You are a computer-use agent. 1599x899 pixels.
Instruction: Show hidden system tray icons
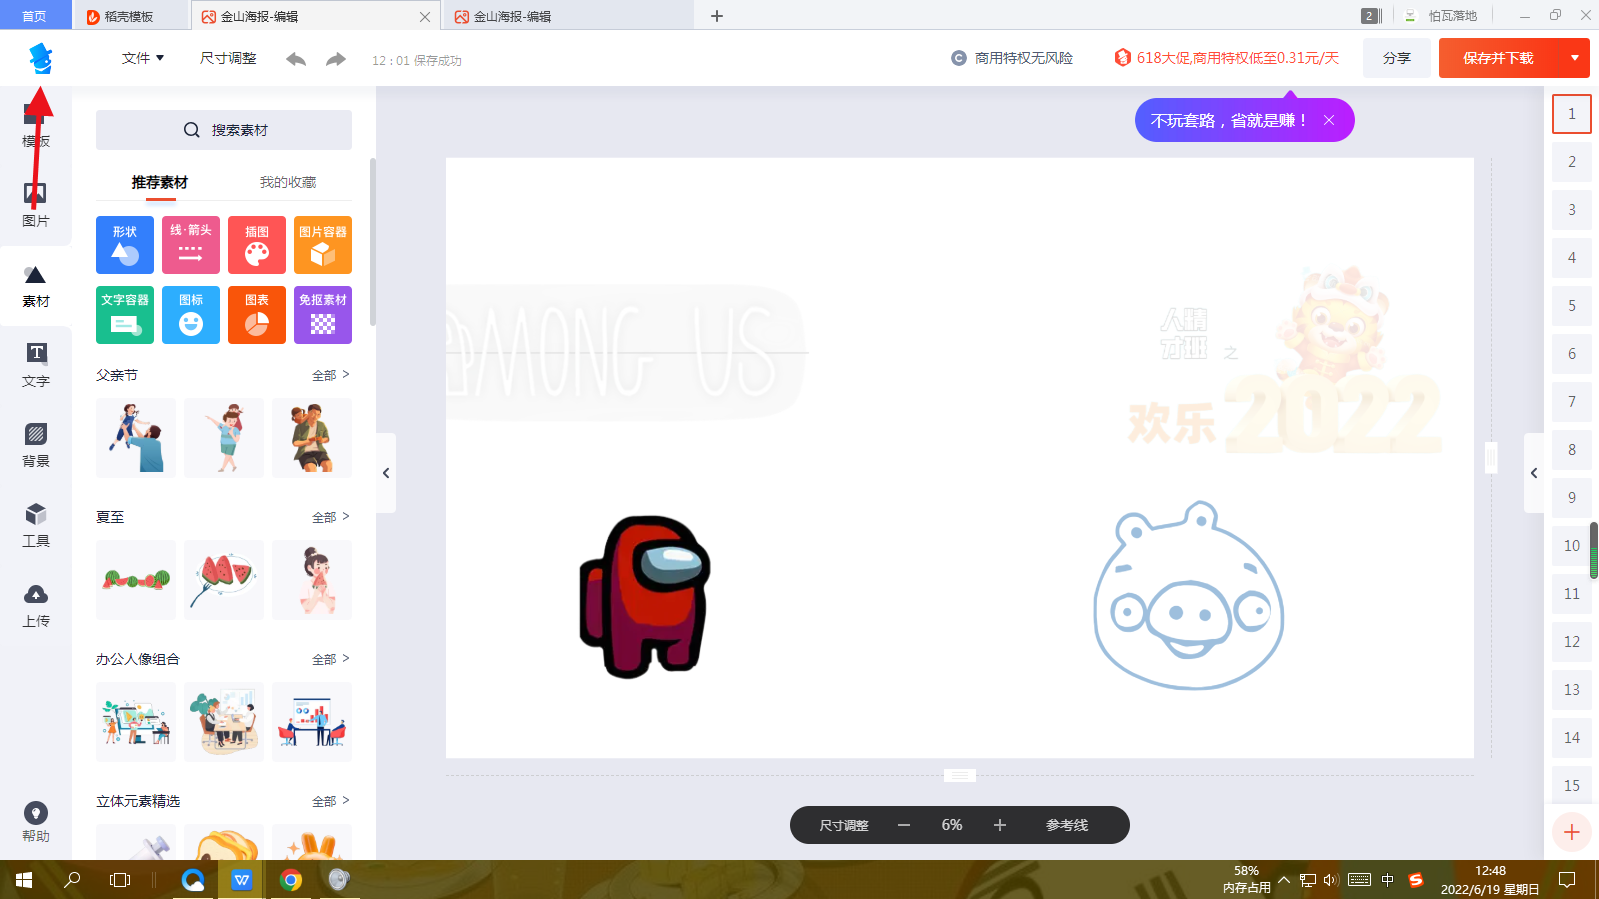point(1284,880)
